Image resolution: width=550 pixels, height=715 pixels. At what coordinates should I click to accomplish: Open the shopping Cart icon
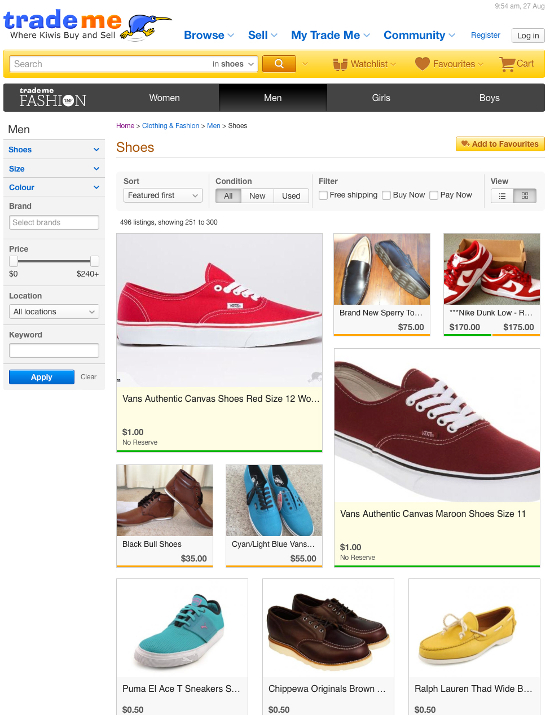(507, 64)
